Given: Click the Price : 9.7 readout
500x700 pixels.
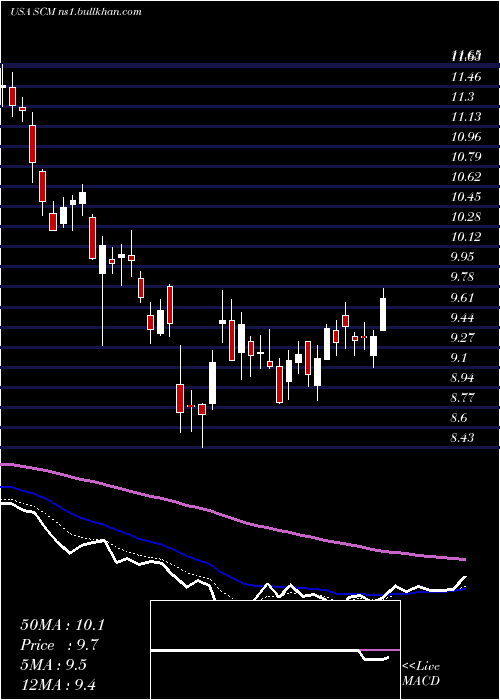Looking at the screenshot, I should [x=59, y=645].
